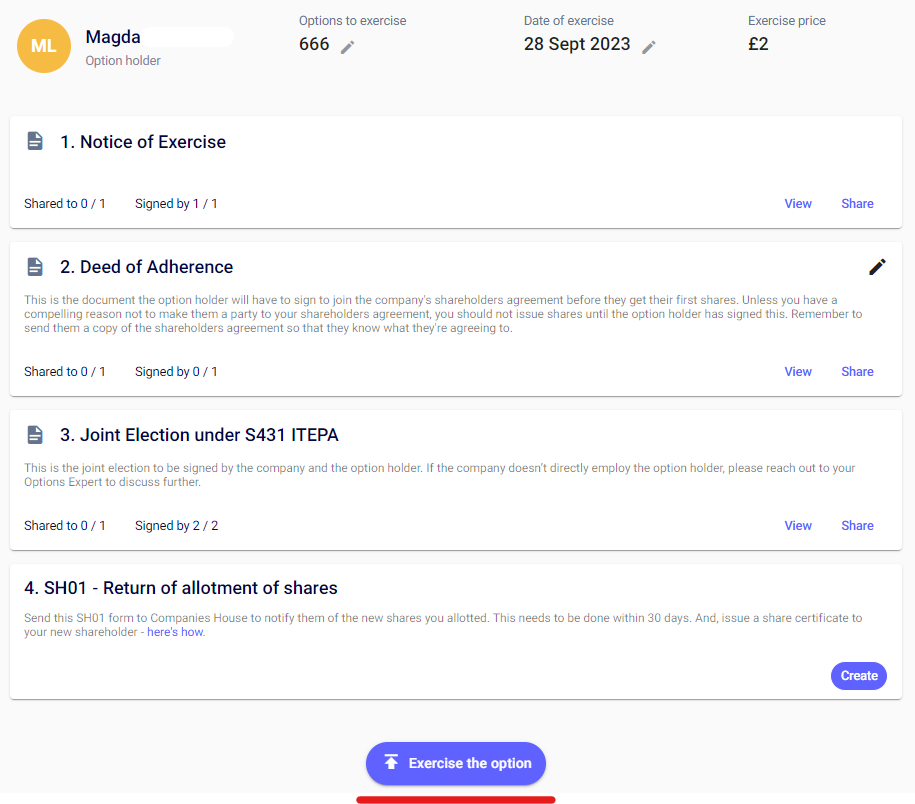Viewport: 915px width, 804px height.
Task: Click the Deed of Adherence edit pencil
Action: [x=877, y=266]
